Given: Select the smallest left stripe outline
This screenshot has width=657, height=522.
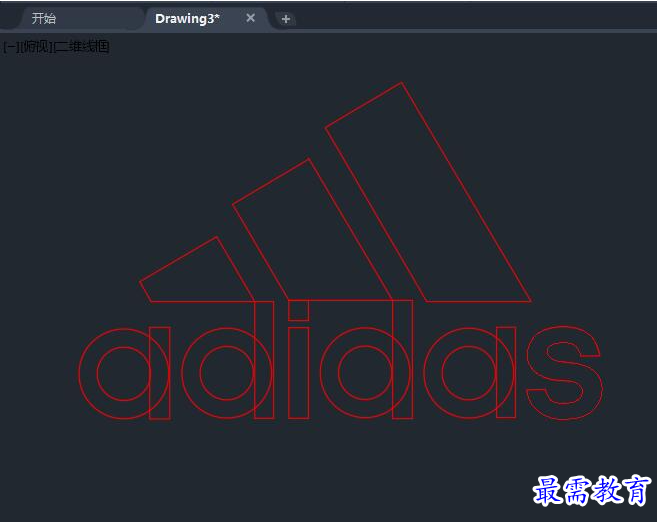Looking at the screenshot, I should [x=197, y=269].
